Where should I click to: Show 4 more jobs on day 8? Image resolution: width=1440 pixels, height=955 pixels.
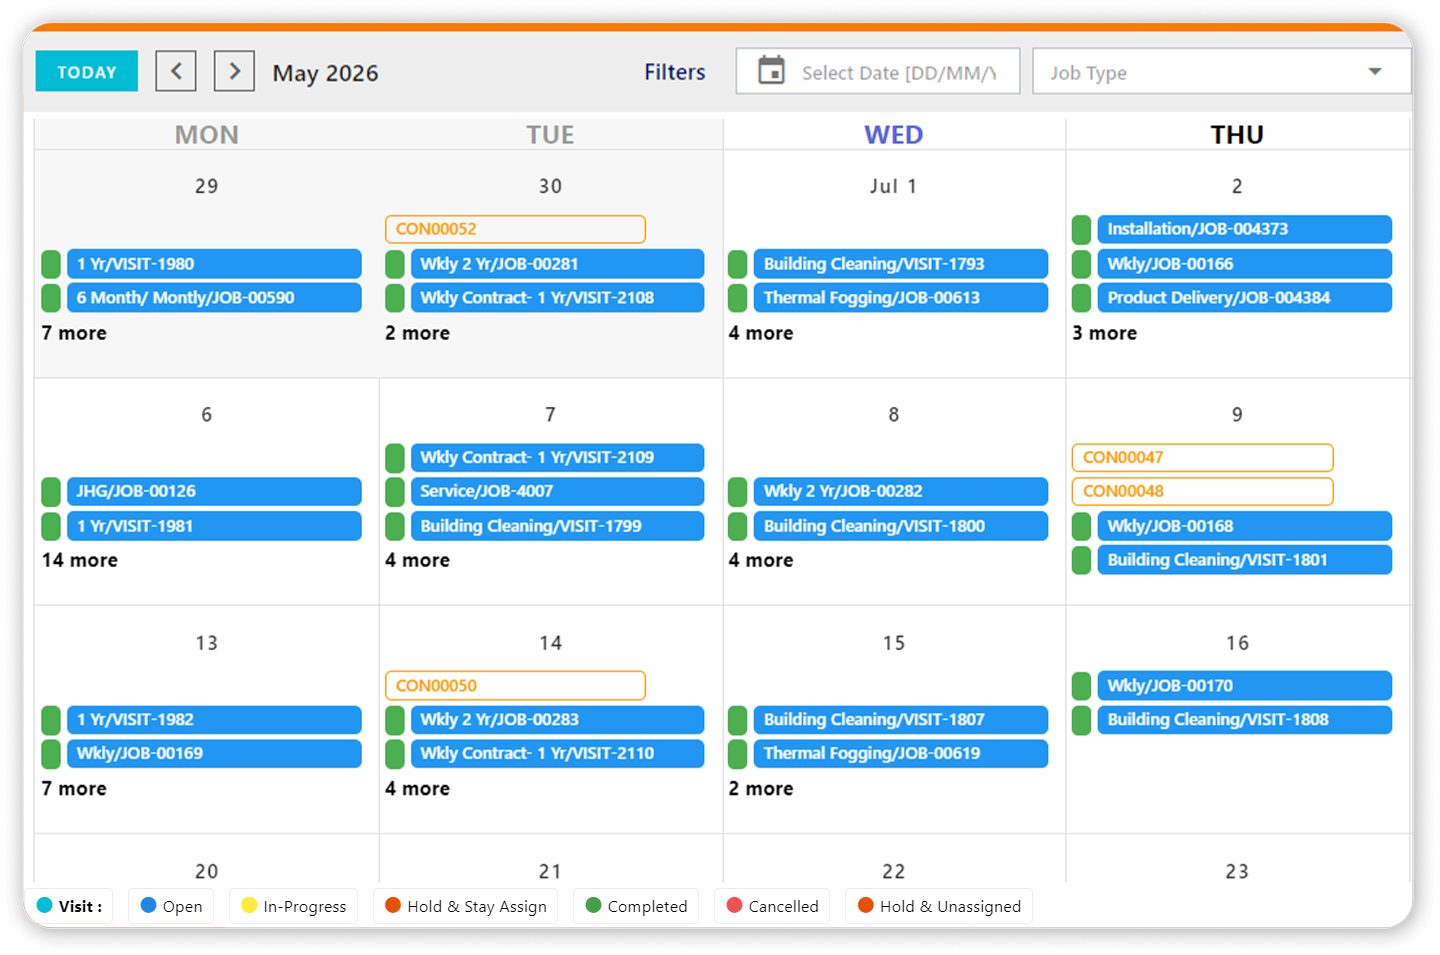(x=761, y=560)
